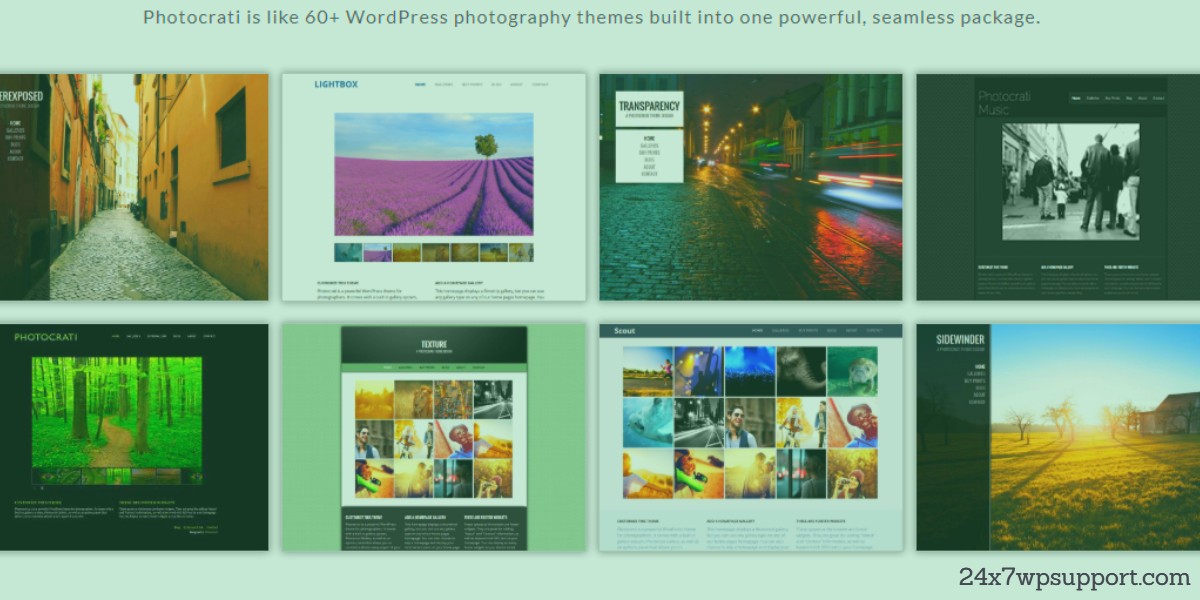Click the man with sunglasses photo in Scout

click(750, 422)
